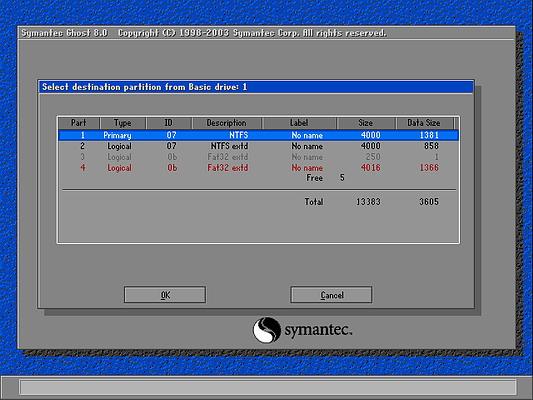The width and height of the screenshot is (533, 400).
Task: Click the size value 4016
Action: click(371, 168)
